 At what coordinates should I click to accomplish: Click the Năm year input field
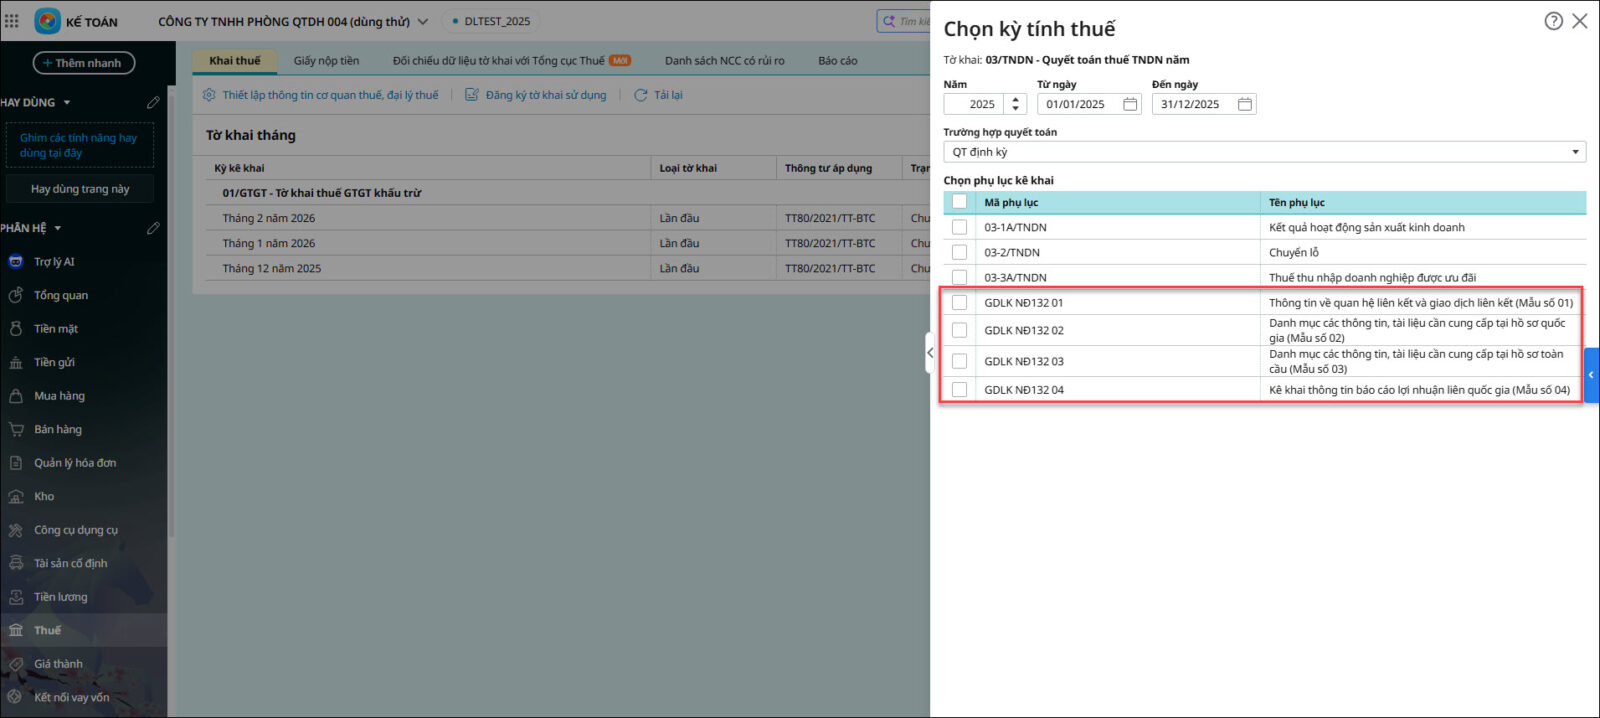coord(976,104)
